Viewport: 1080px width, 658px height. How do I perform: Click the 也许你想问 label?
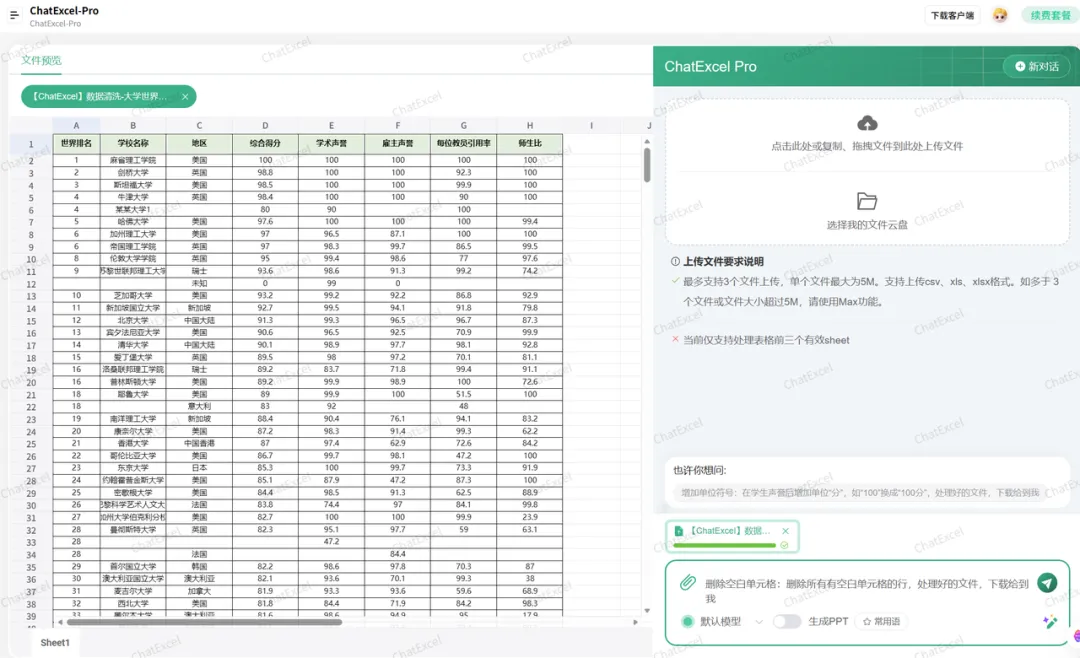(699, 471)
